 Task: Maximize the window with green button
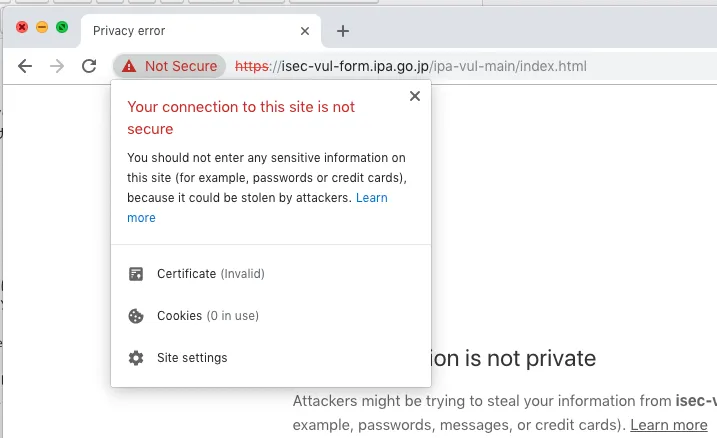[x=62, y=27]
